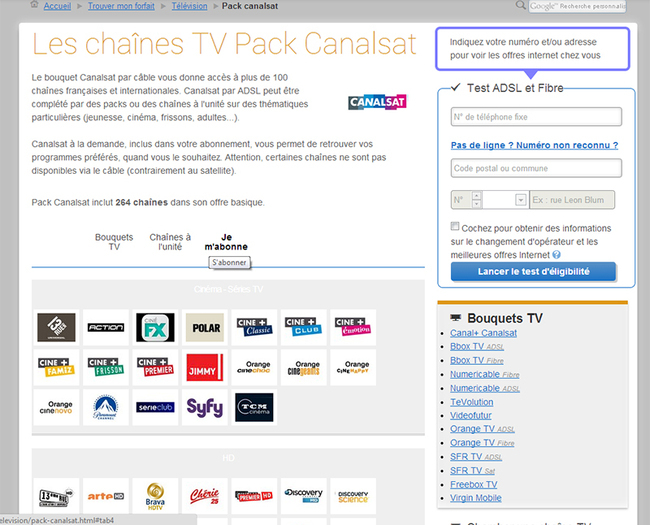Open the Bbox TV ADSL link
650x525 pixels.
tap(477, 346)
